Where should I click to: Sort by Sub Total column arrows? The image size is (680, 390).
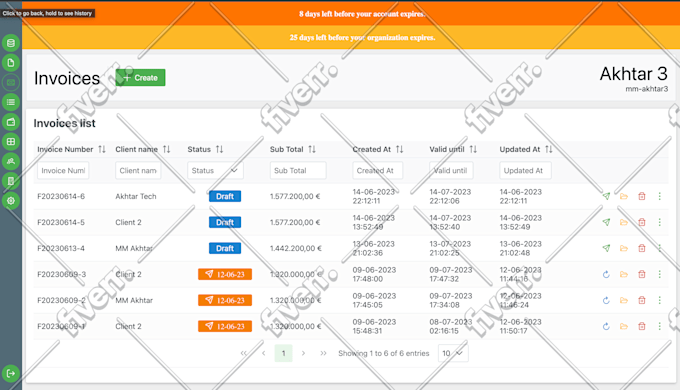pyautogui.click(x=312, y=149)
